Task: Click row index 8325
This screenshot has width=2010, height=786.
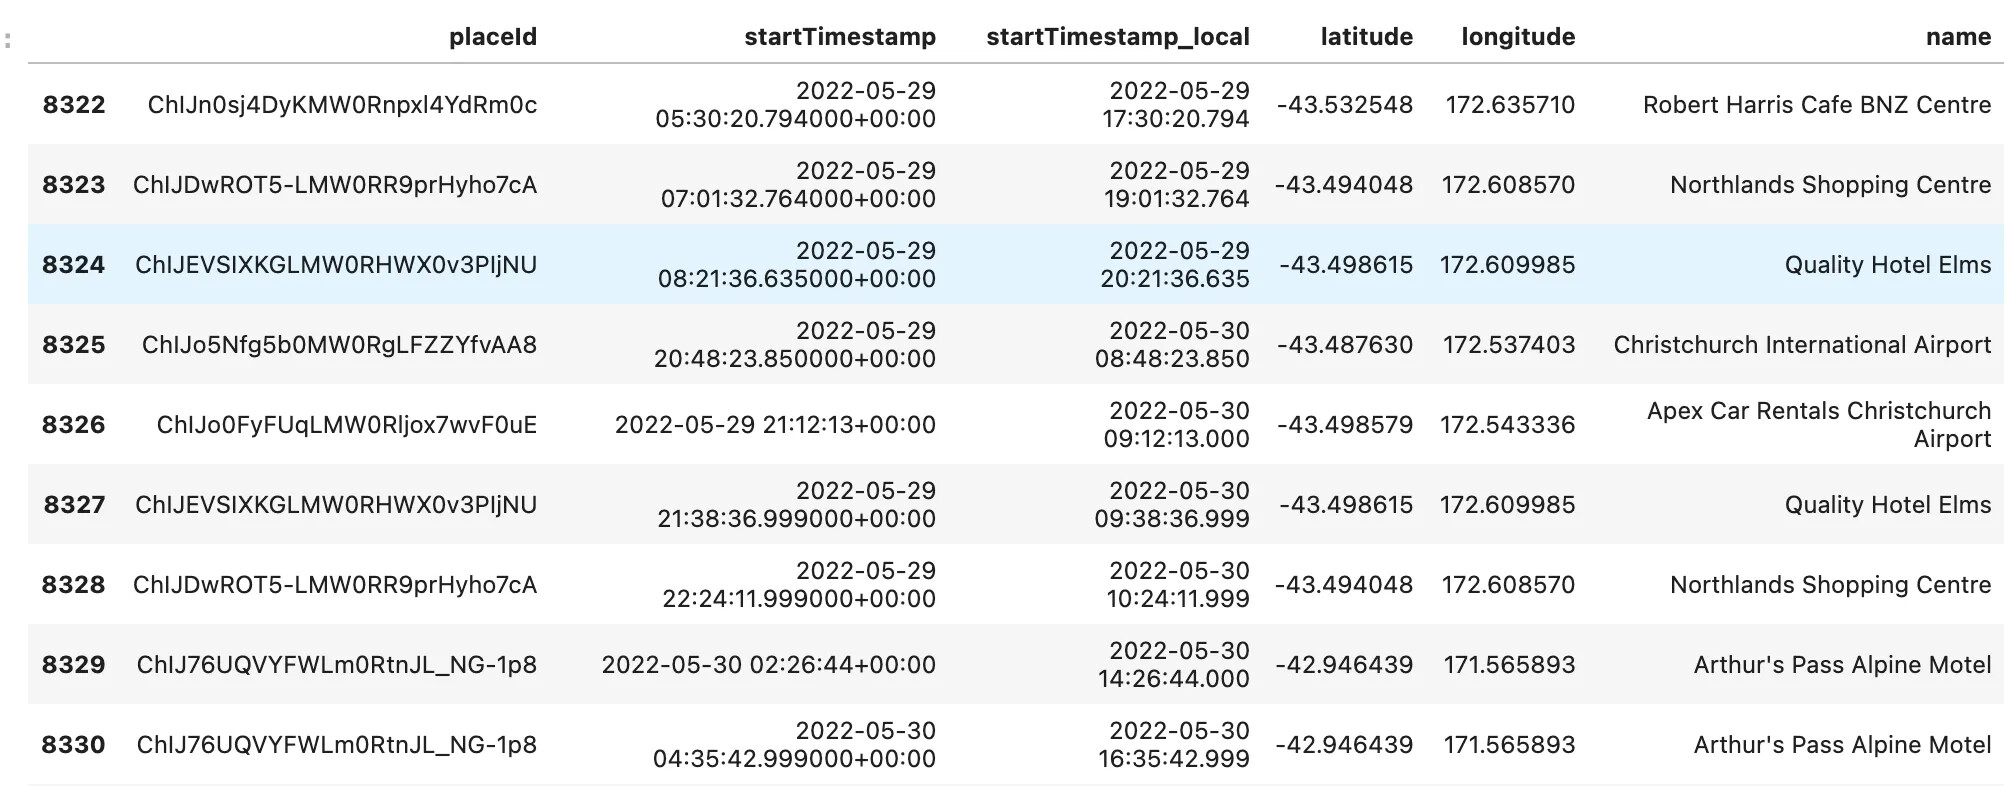Action: (73, 345)
